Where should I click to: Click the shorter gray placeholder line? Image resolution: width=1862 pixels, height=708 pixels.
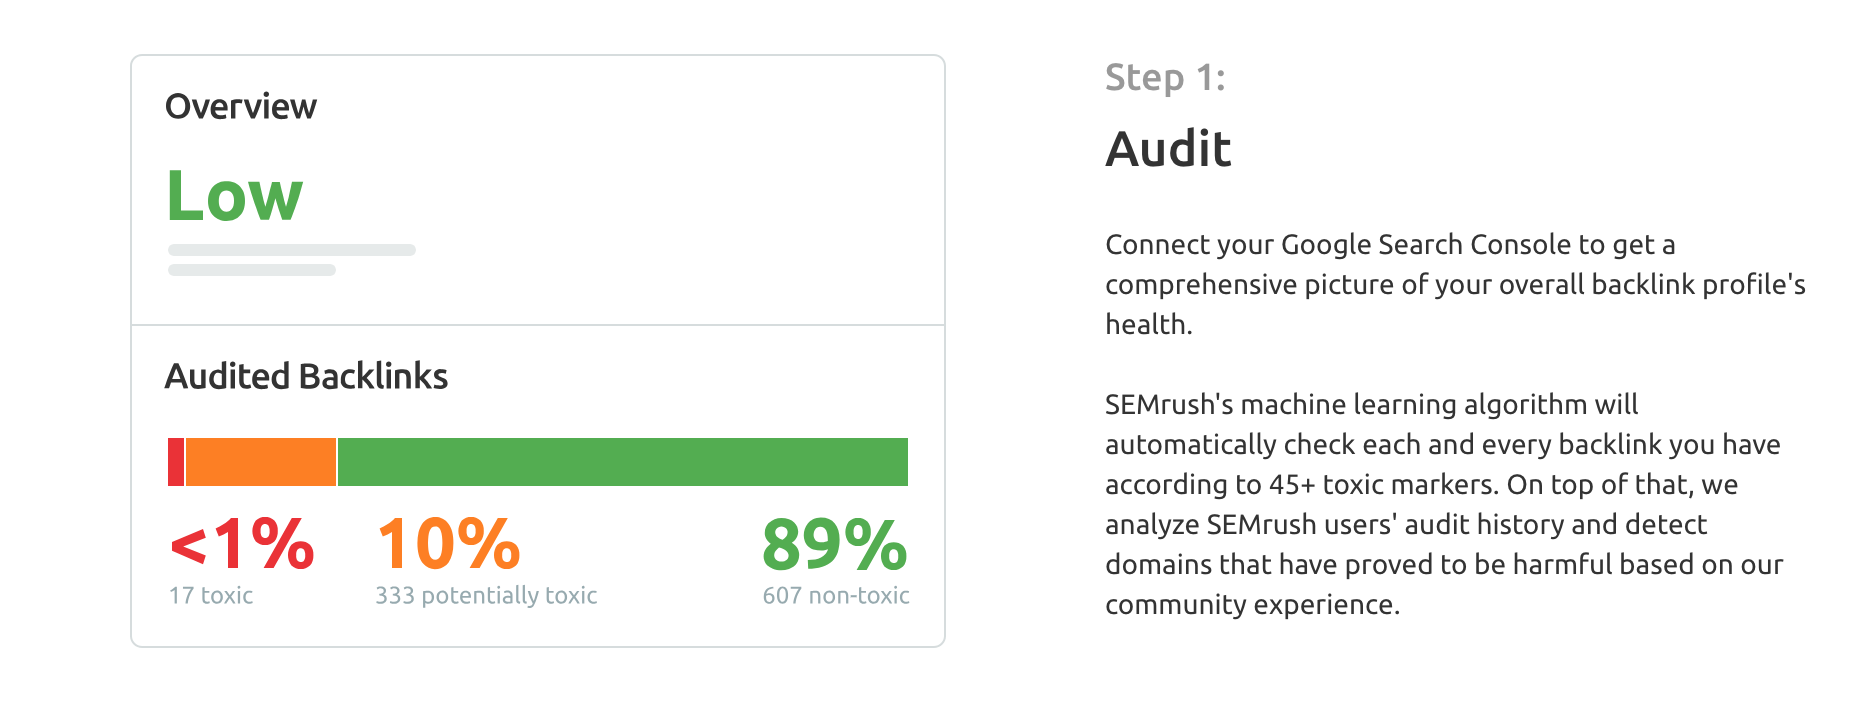click(252, 270)
